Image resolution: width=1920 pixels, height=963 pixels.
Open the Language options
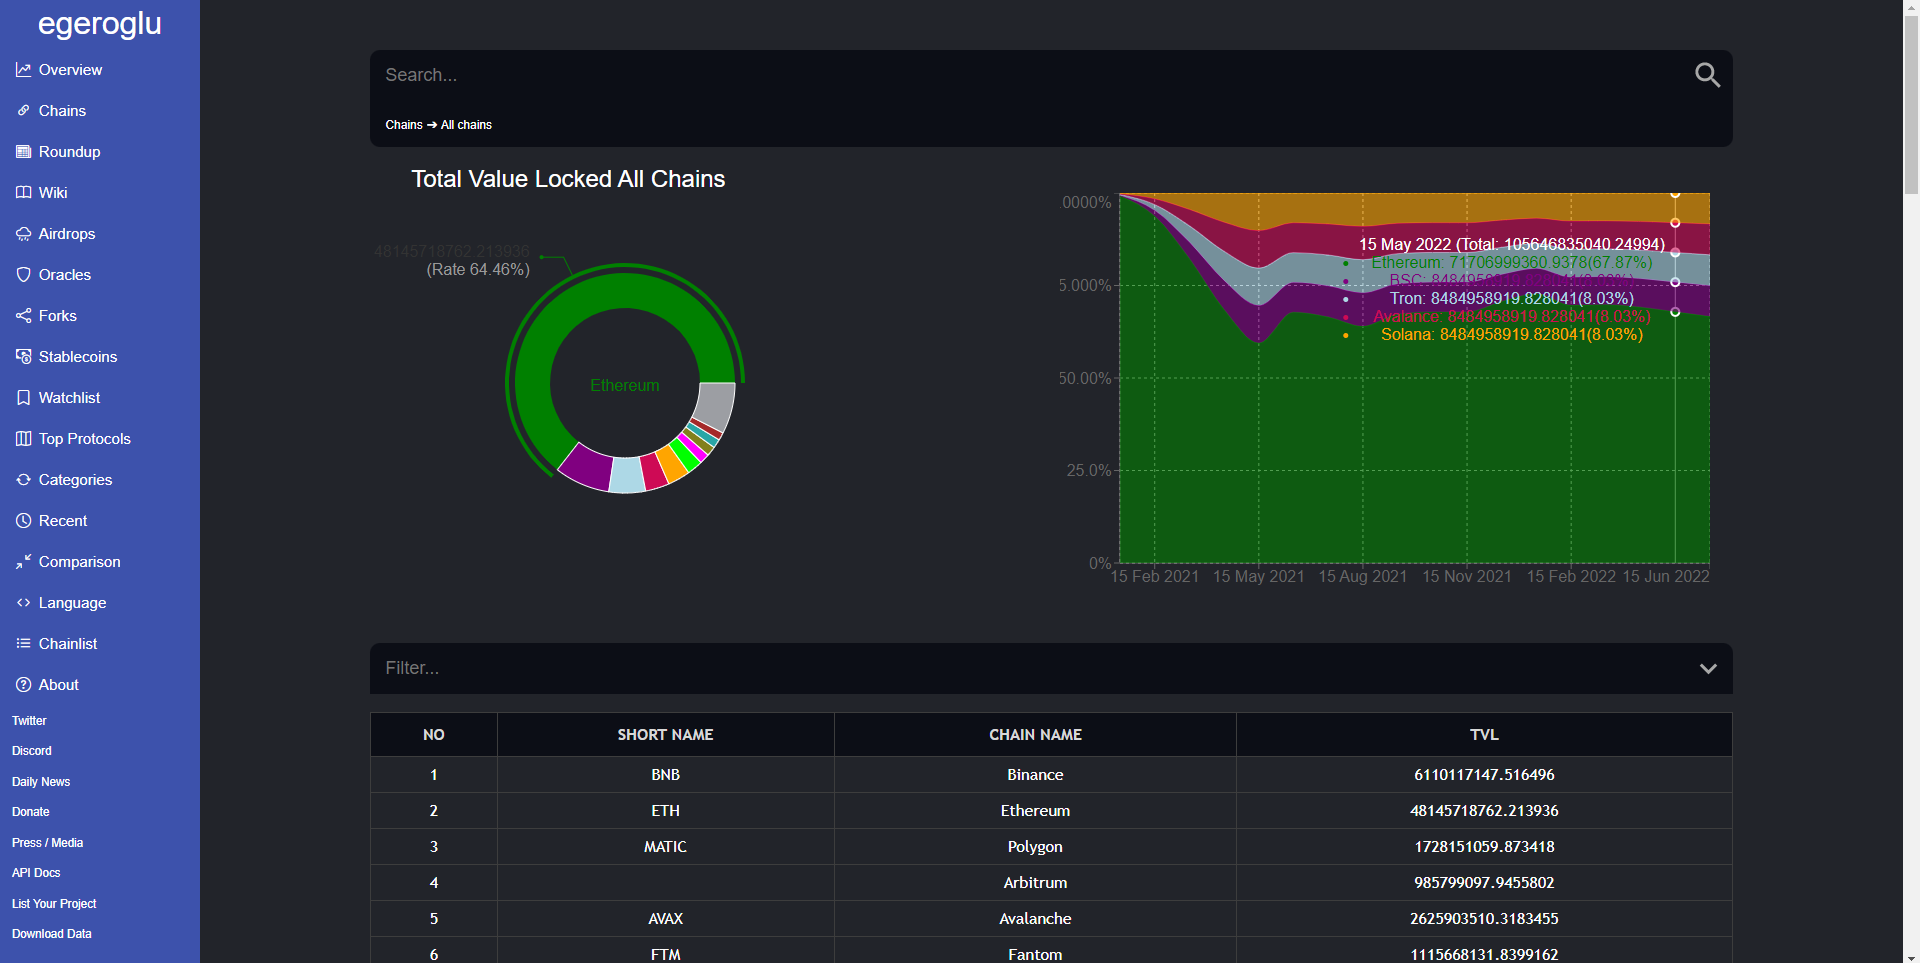[x=72, y=602]
